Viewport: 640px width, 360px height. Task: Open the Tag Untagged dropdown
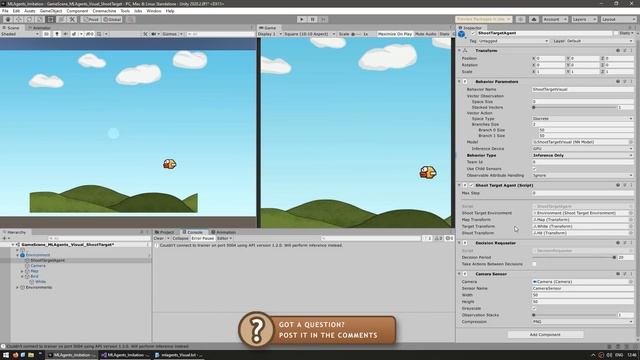pos(513,41)
